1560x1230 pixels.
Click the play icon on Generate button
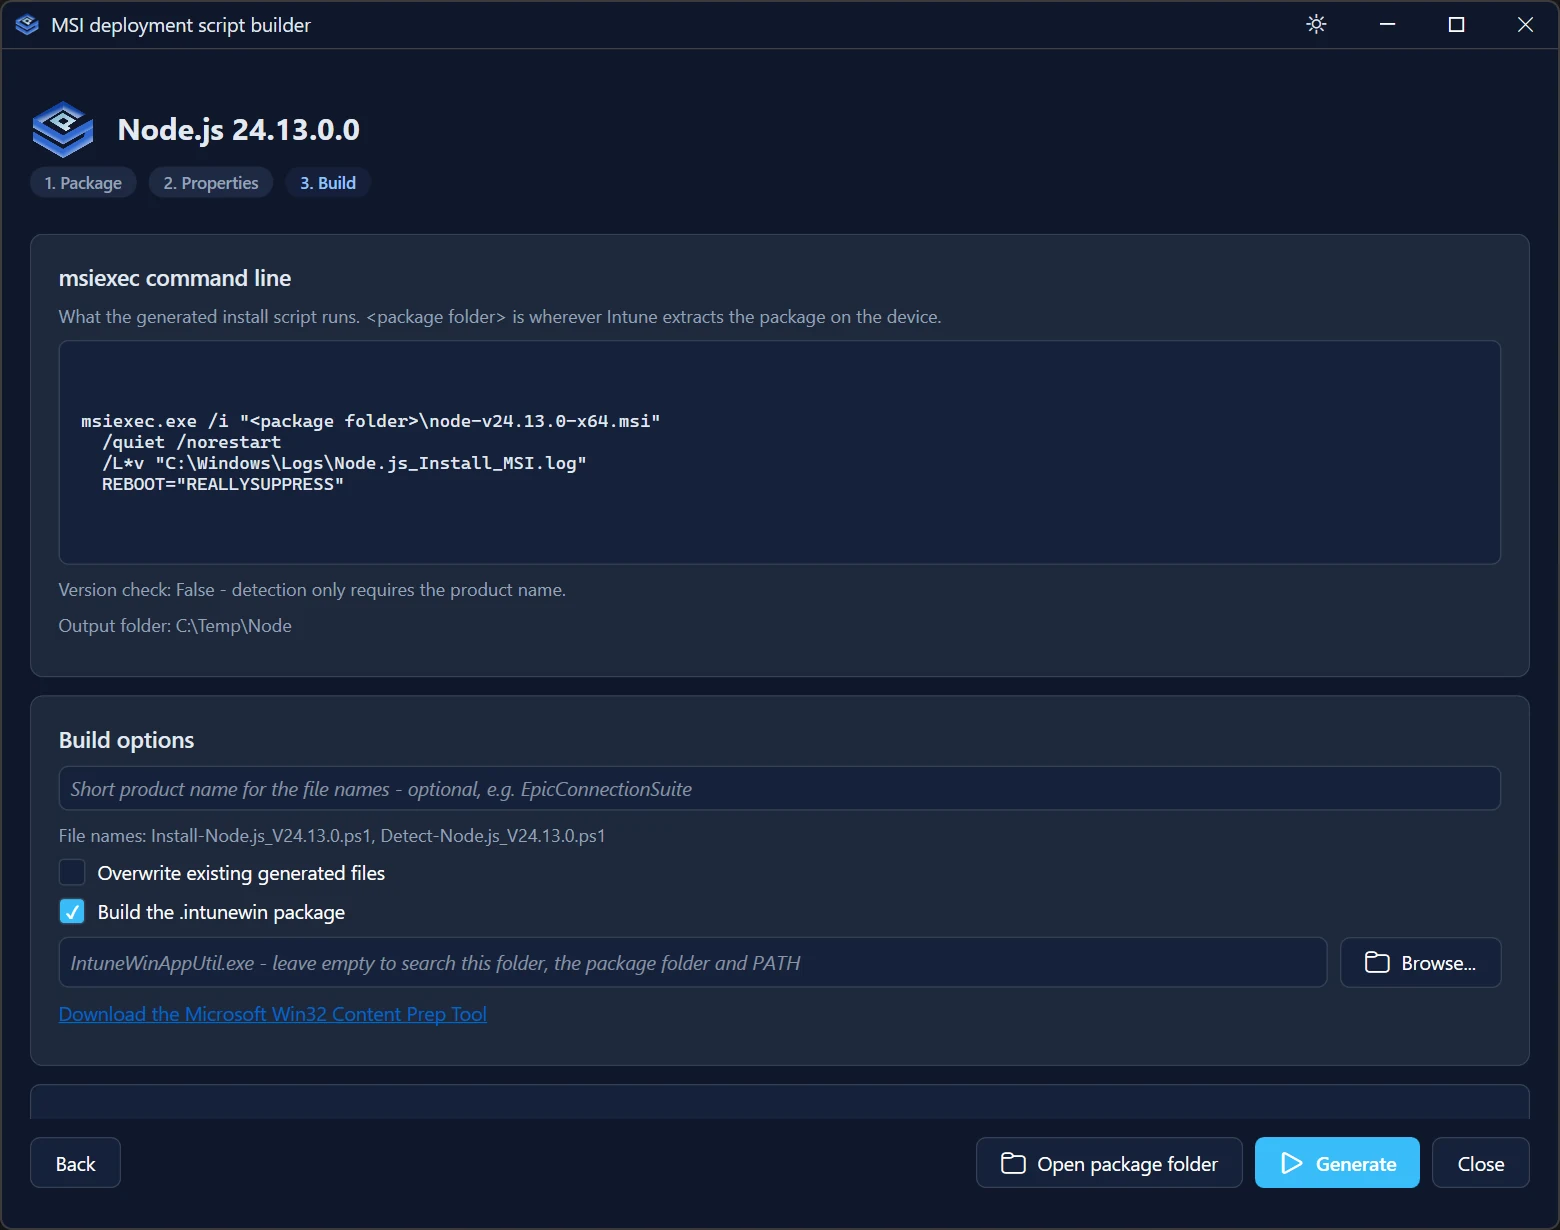coord(1291,1163)
